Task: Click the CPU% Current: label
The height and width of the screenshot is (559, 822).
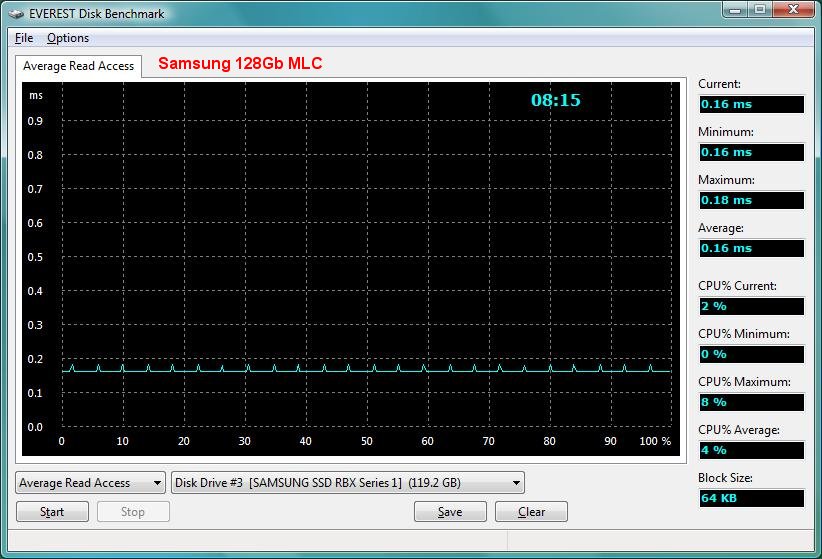Action: tap(737, 286)
